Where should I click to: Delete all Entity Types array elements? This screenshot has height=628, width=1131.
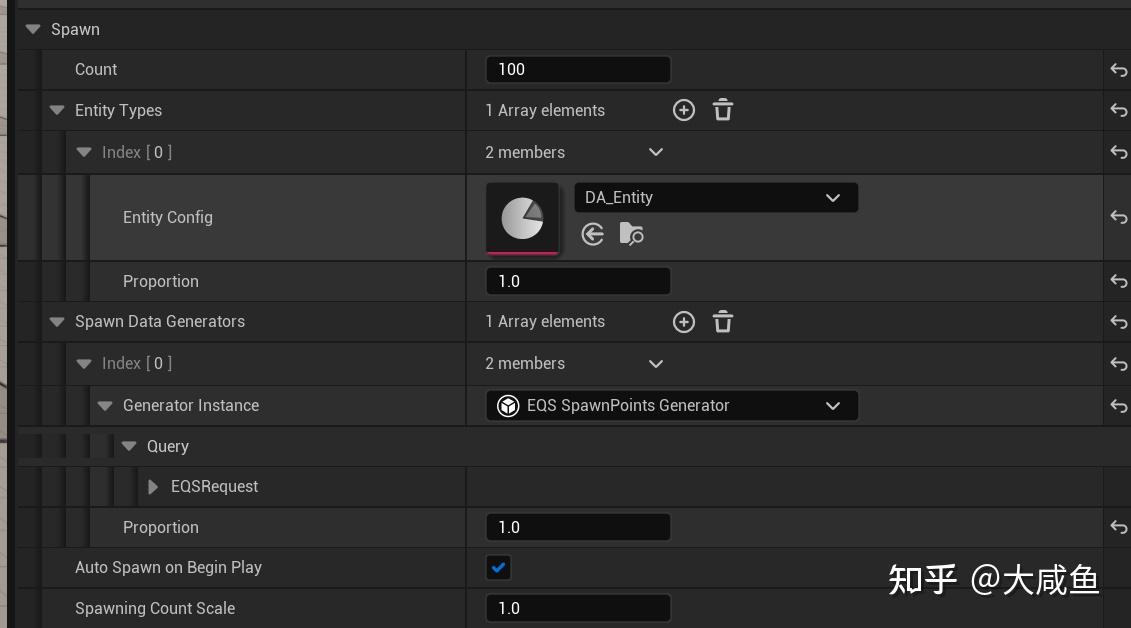coord(723,110)
